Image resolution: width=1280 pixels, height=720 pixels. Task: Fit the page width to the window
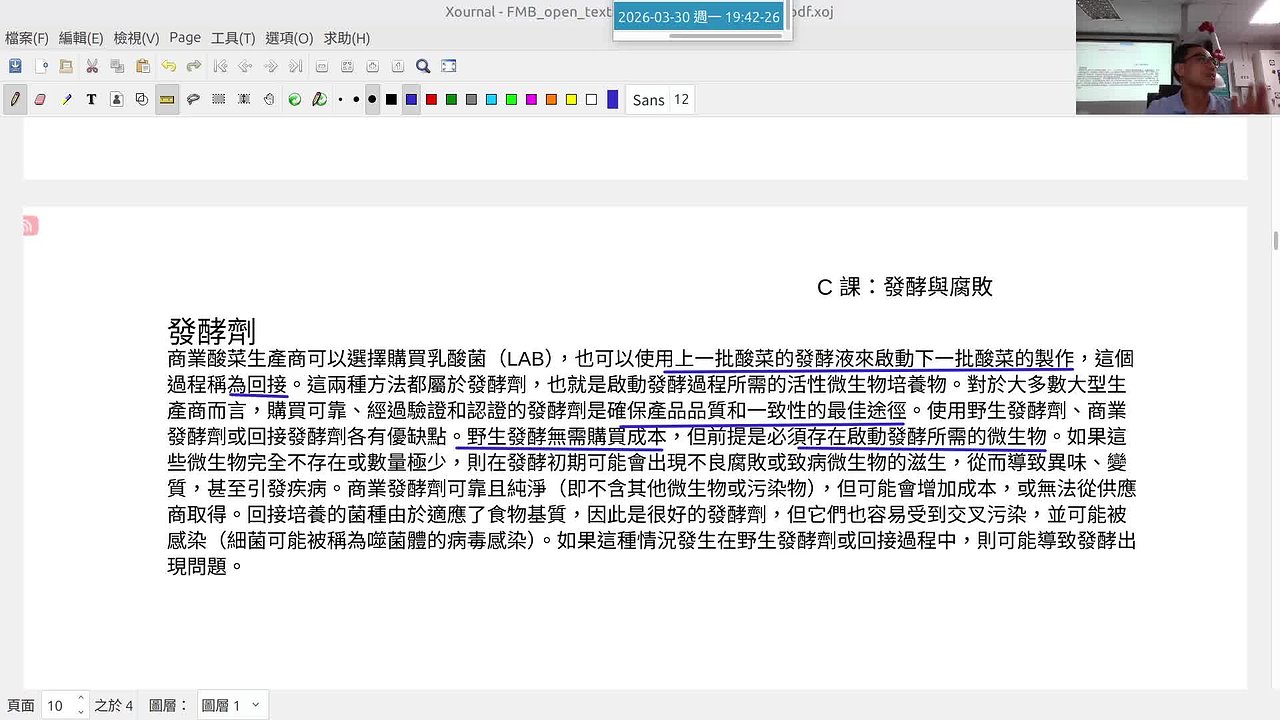pyautogui.click(x=347, y=66)
